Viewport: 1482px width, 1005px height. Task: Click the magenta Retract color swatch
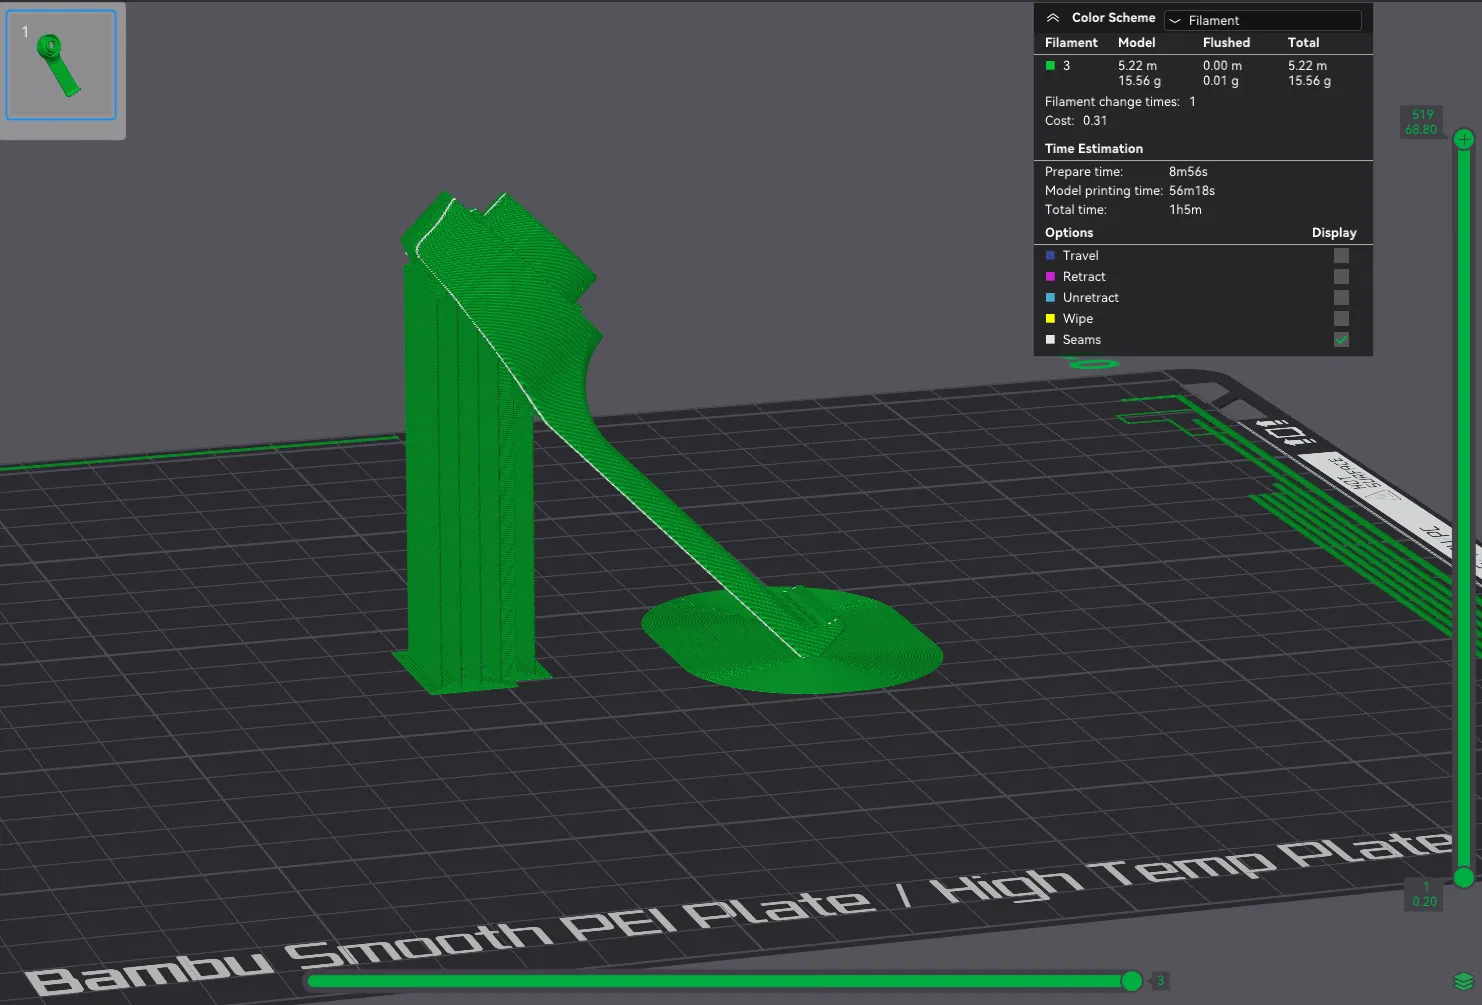(1050, 277)
